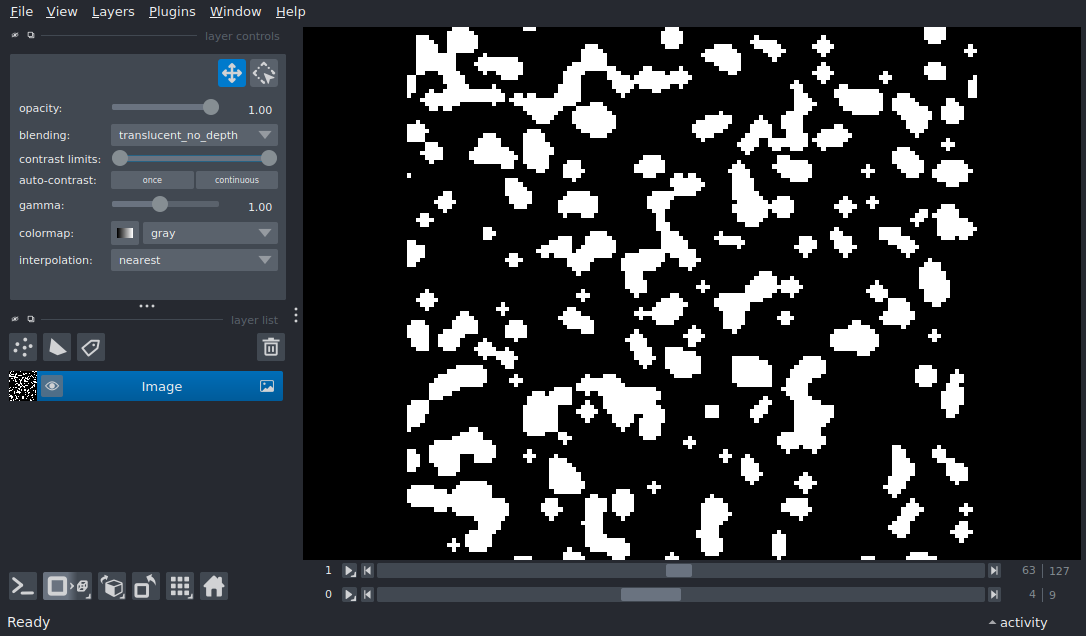Delete selected layer with trash icon

[x=271, y=347]
